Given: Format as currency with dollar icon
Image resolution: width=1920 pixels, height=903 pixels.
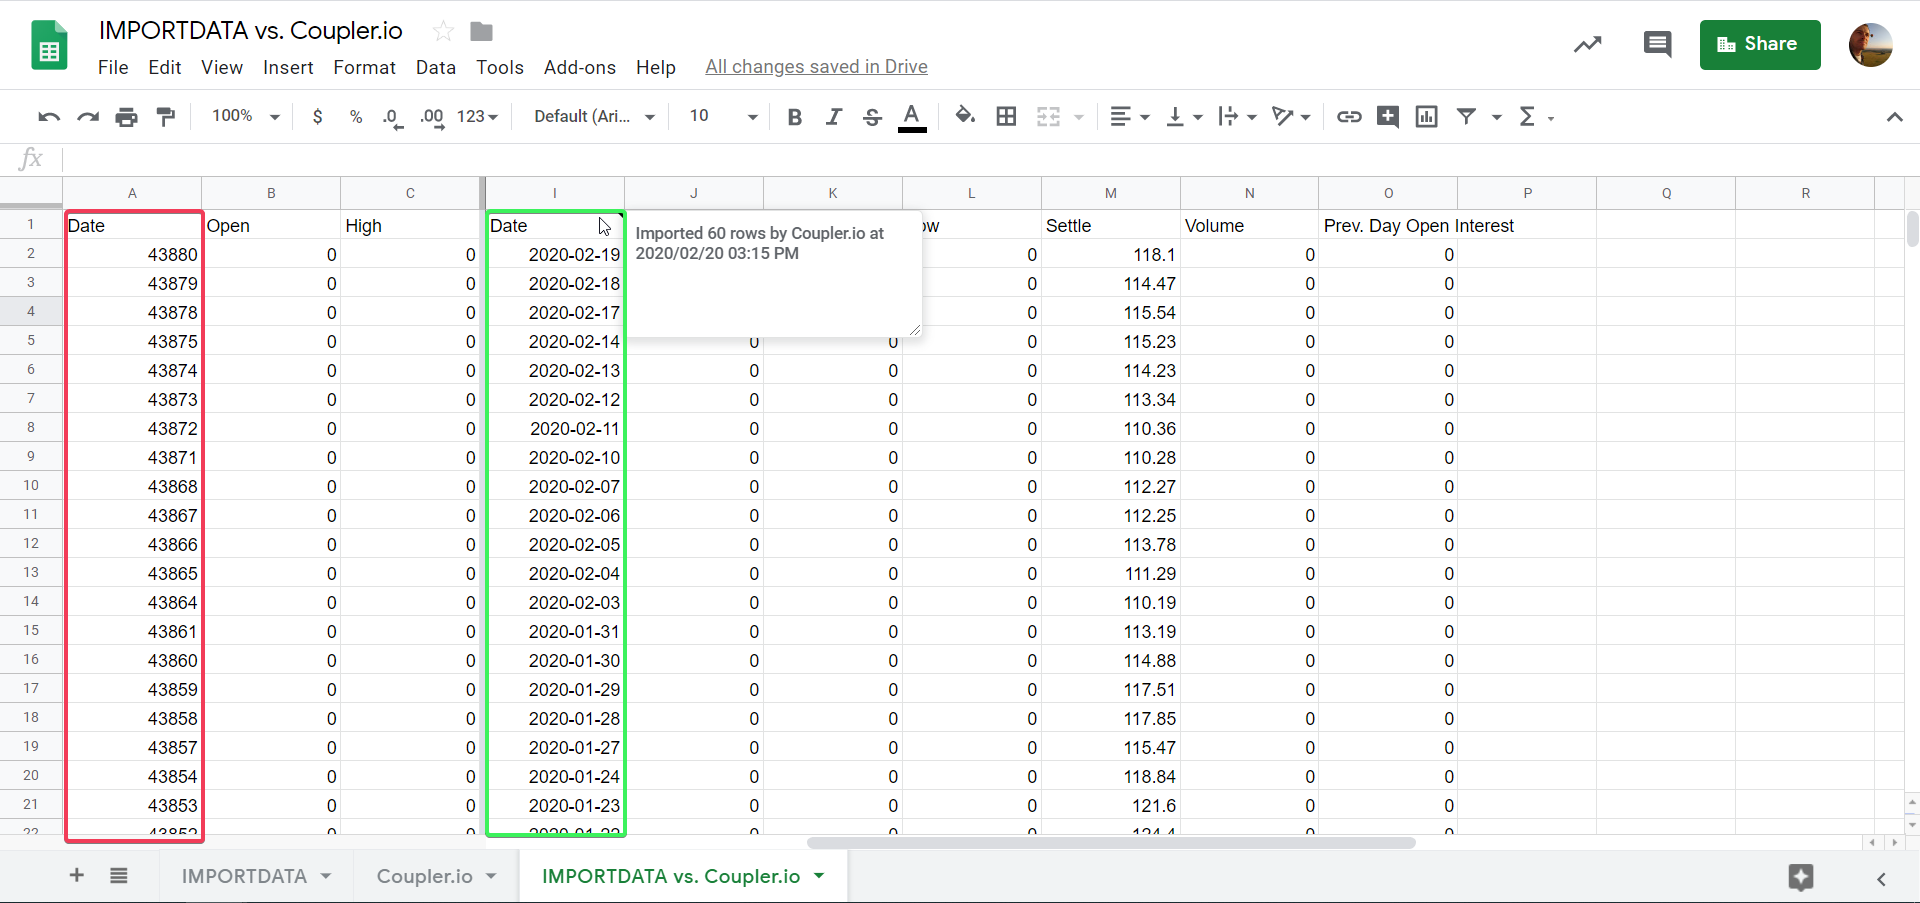Looking at the screenshot, I should (317, 117).
